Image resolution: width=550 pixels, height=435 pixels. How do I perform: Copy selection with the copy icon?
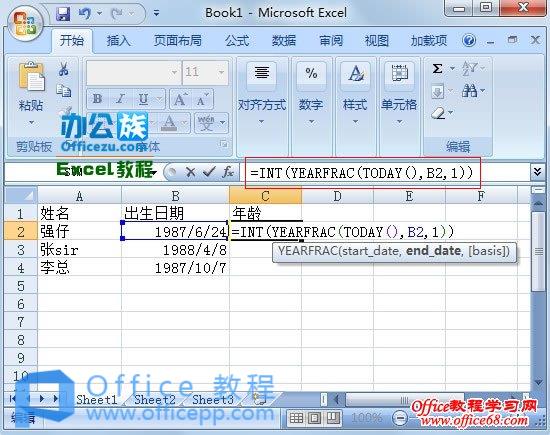click(63, 90)
